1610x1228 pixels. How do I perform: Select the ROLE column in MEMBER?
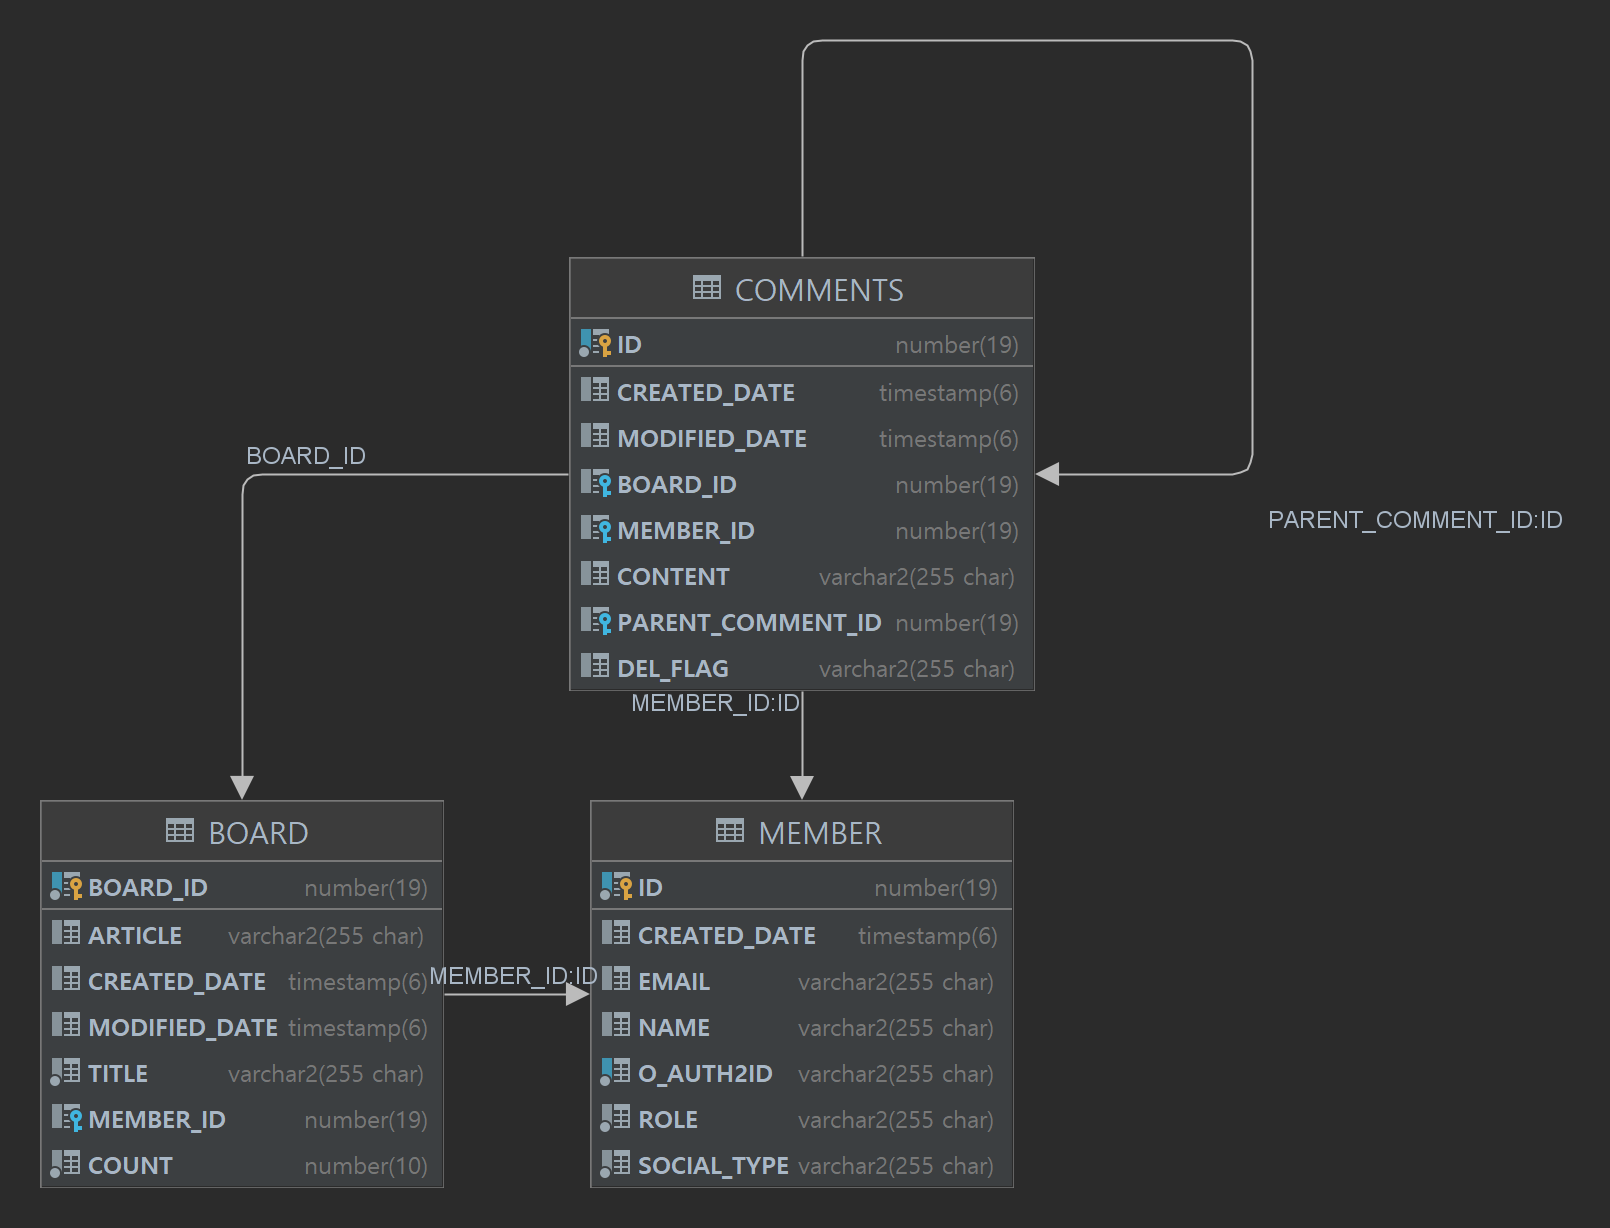[802, 1119]
